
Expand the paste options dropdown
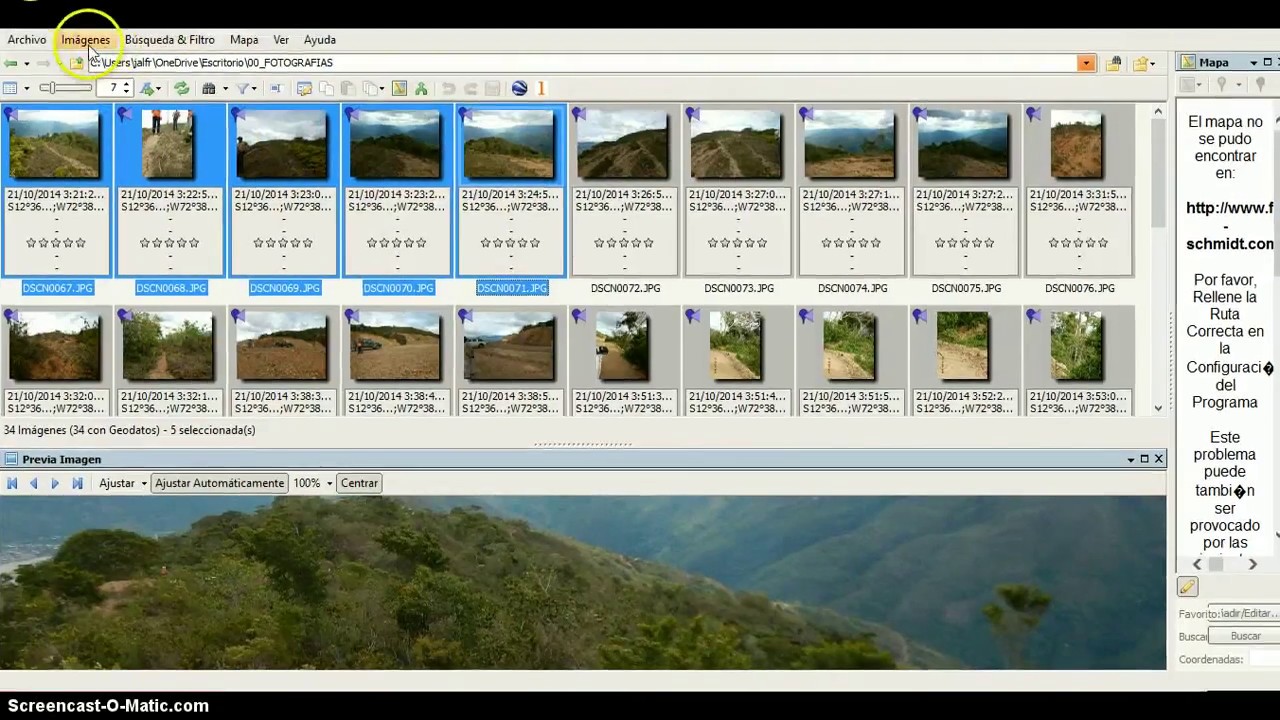[381, 88]
